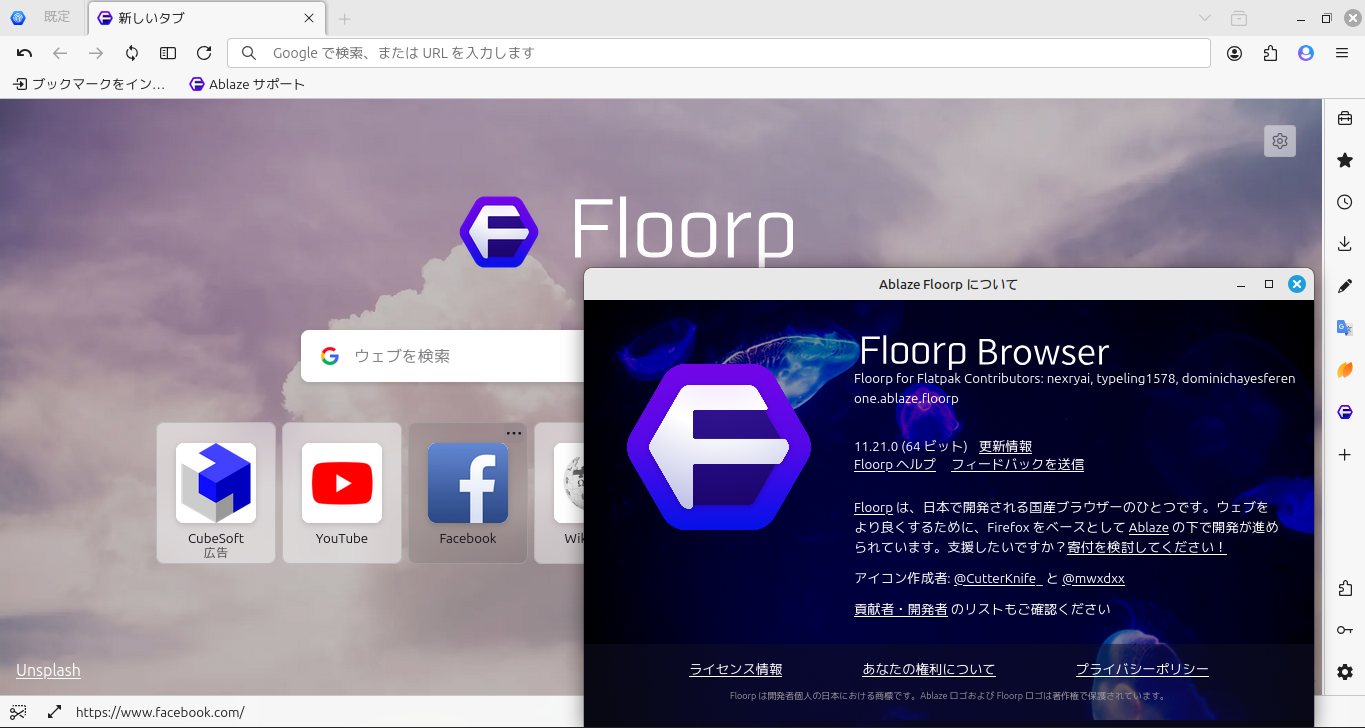Click the Ablaze link in description text
The height and width of the screenshot is (728, 1365).
coord(1148,527)
